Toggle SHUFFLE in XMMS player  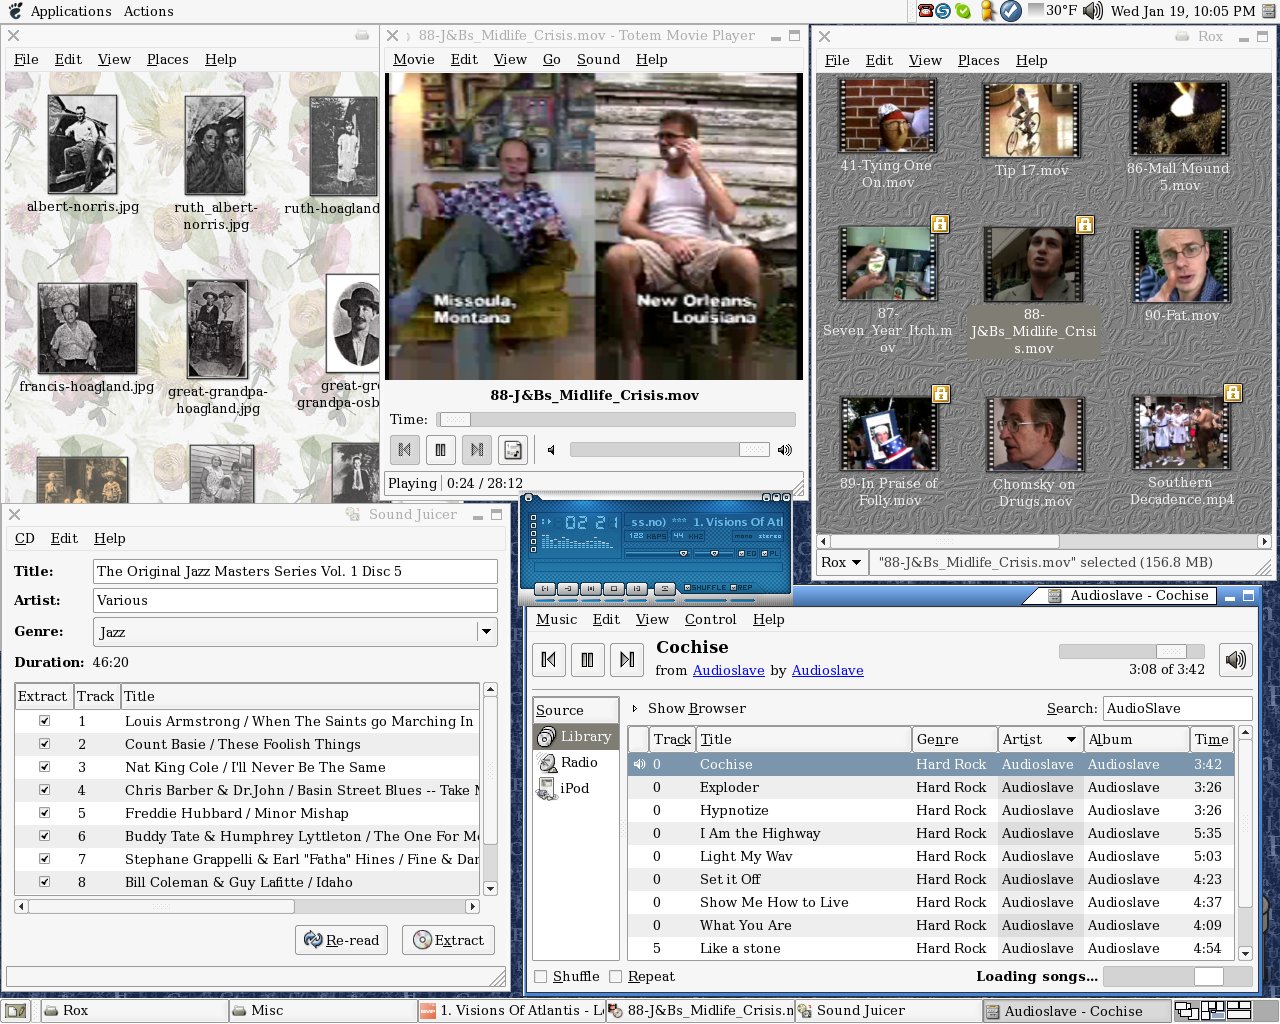click(706, 588)
